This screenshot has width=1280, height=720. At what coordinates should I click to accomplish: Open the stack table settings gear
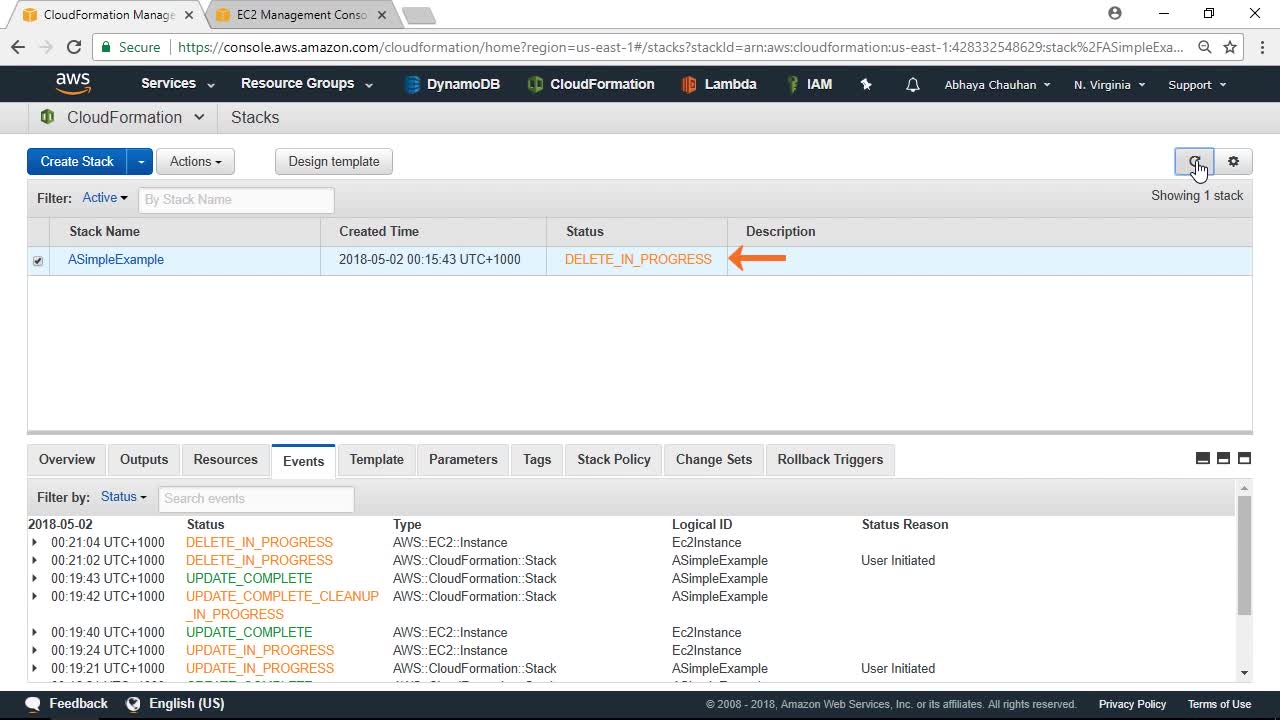click(1233, 161)
